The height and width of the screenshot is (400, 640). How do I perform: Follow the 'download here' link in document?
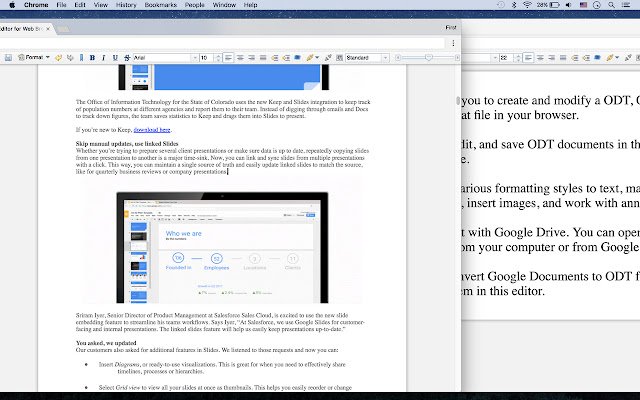click(152, 130)
